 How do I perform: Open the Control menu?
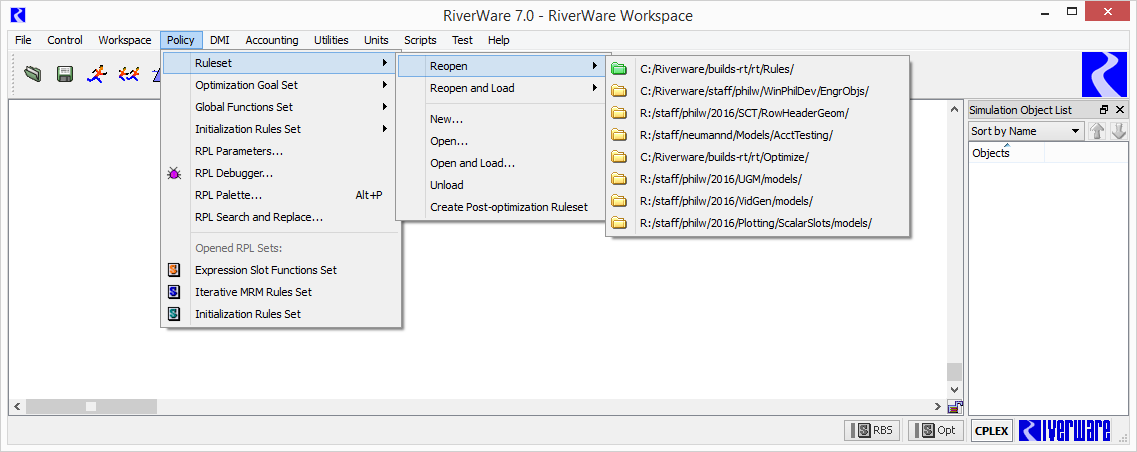(x=65, y=40)
